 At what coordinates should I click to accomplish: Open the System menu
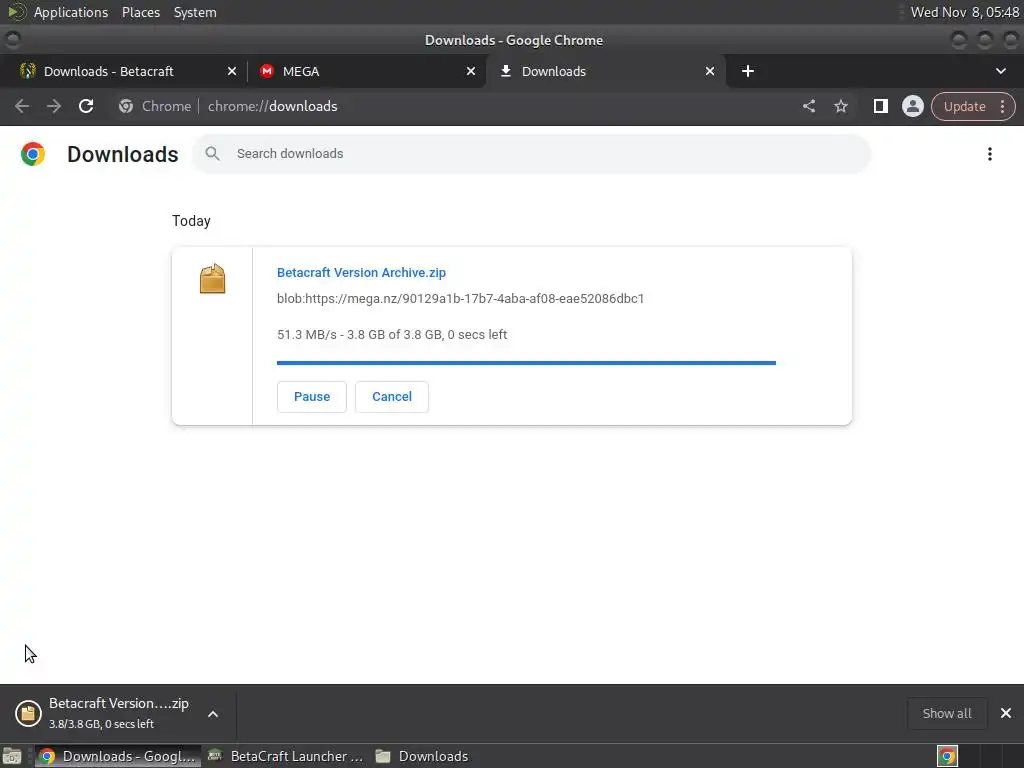(195, 12)
